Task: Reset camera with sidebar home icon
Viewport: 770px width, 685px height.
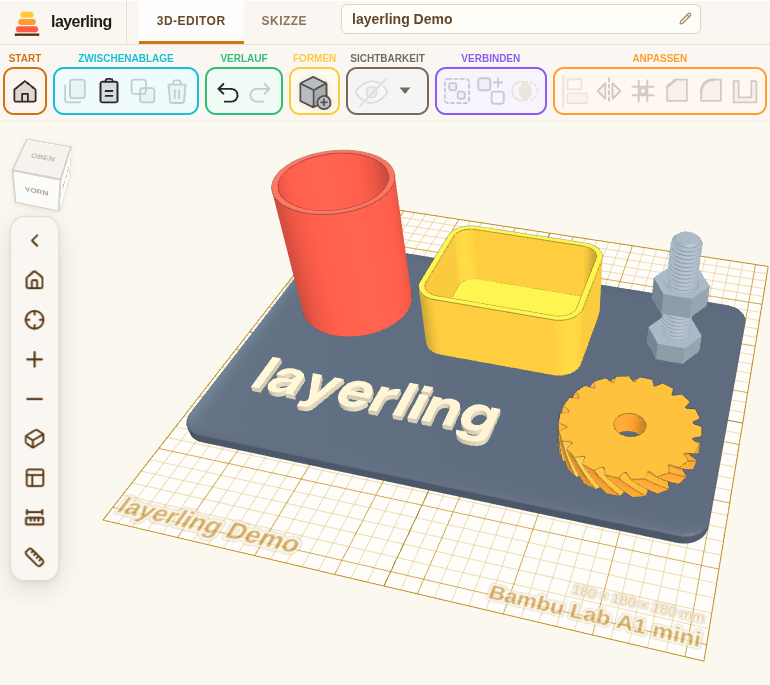Action: 34,280
